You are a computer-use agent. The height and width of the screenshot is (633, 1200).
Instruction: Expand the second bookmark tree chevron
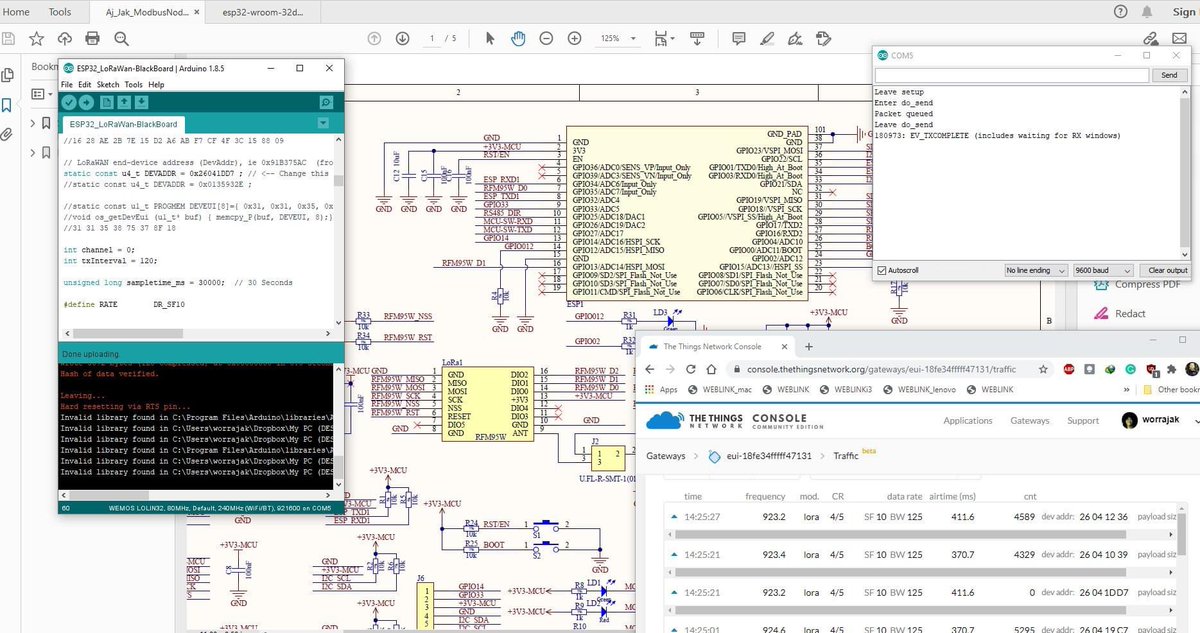(x=33, y=153)
